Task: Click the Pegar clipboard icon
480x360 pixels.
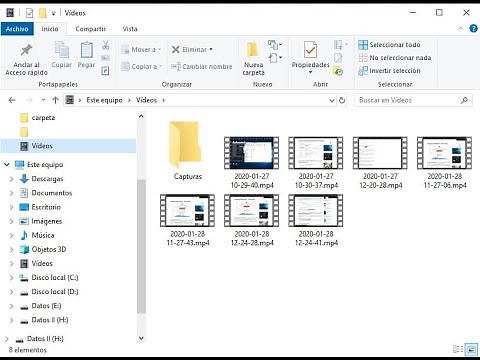Action: pyautogui.click(x=86, y=55)
